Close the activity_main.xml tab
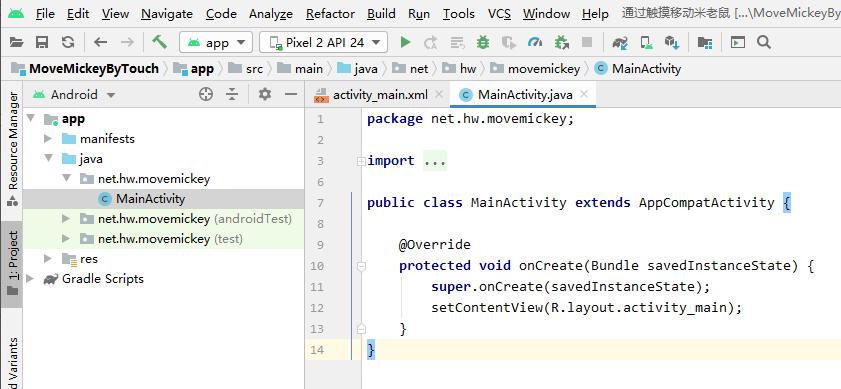 [x=439, y=94]
